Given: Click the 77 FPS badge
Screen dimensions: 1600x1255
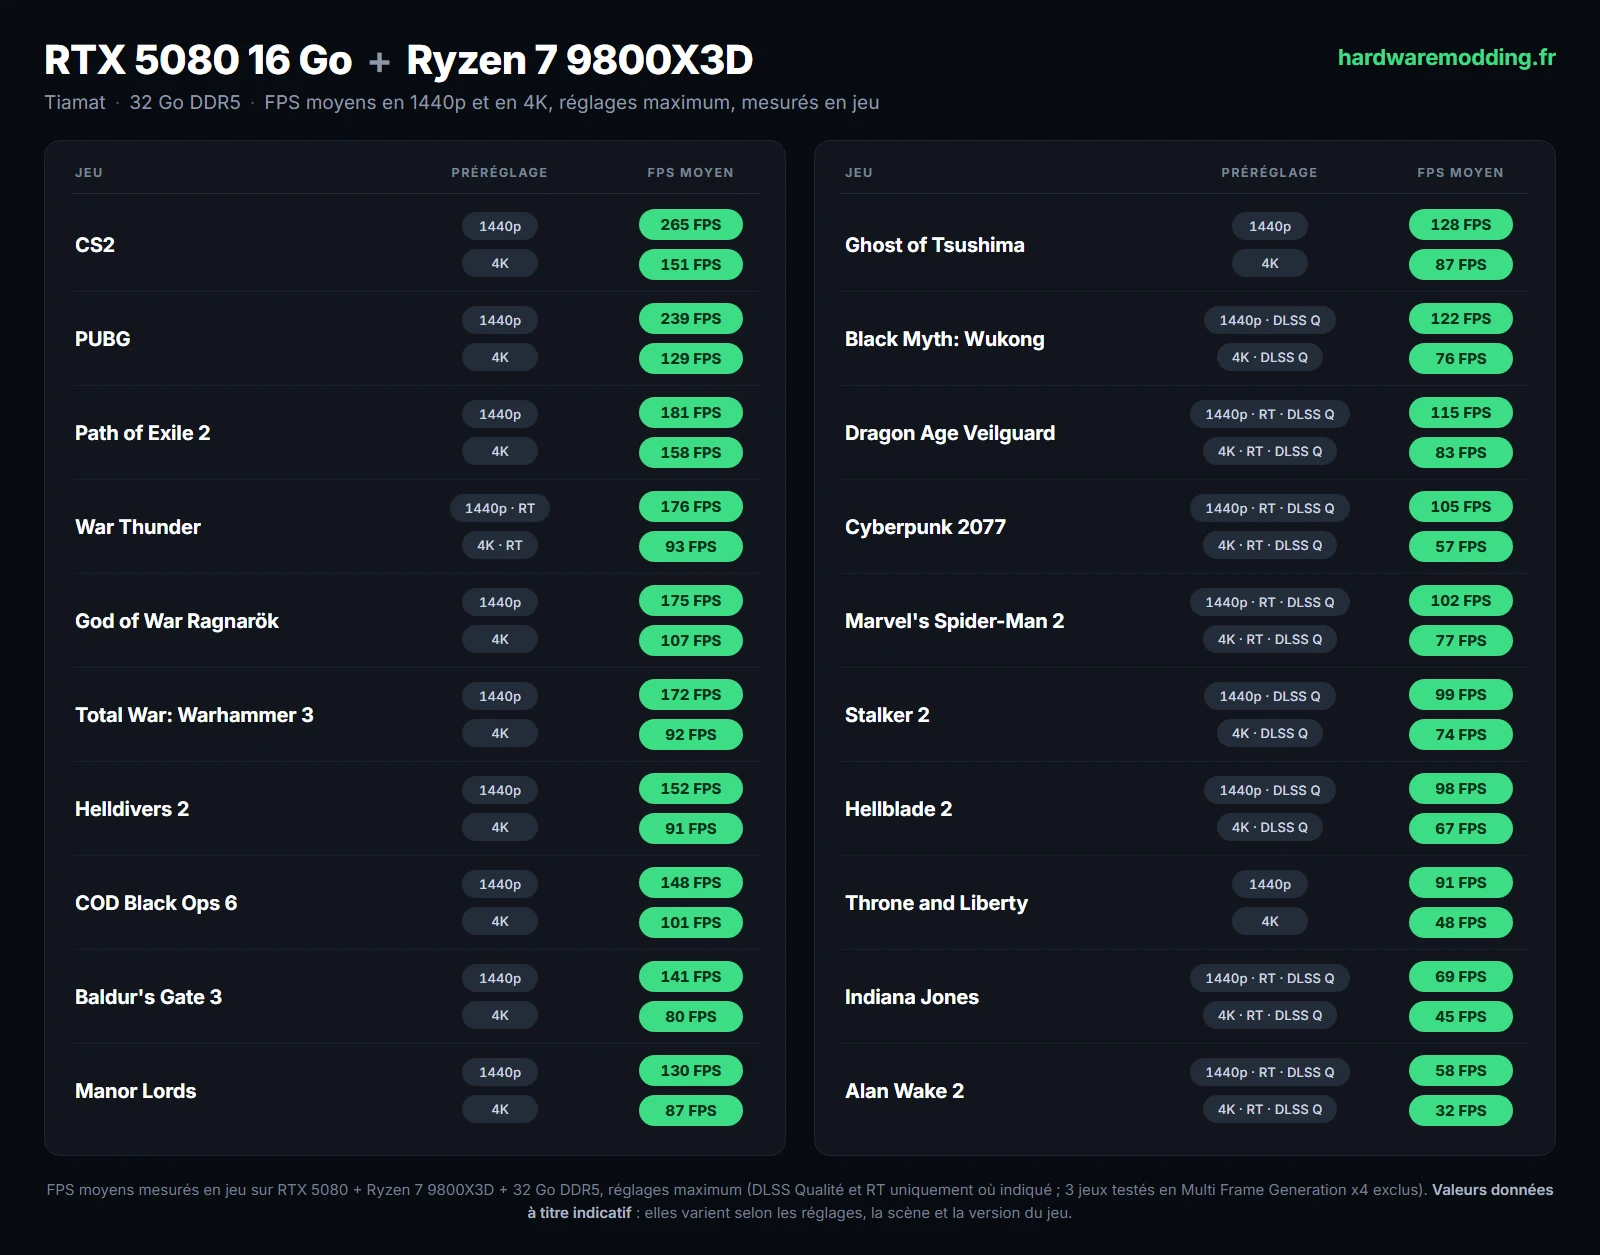Looking at the screenshot, I should (1461, 641).
